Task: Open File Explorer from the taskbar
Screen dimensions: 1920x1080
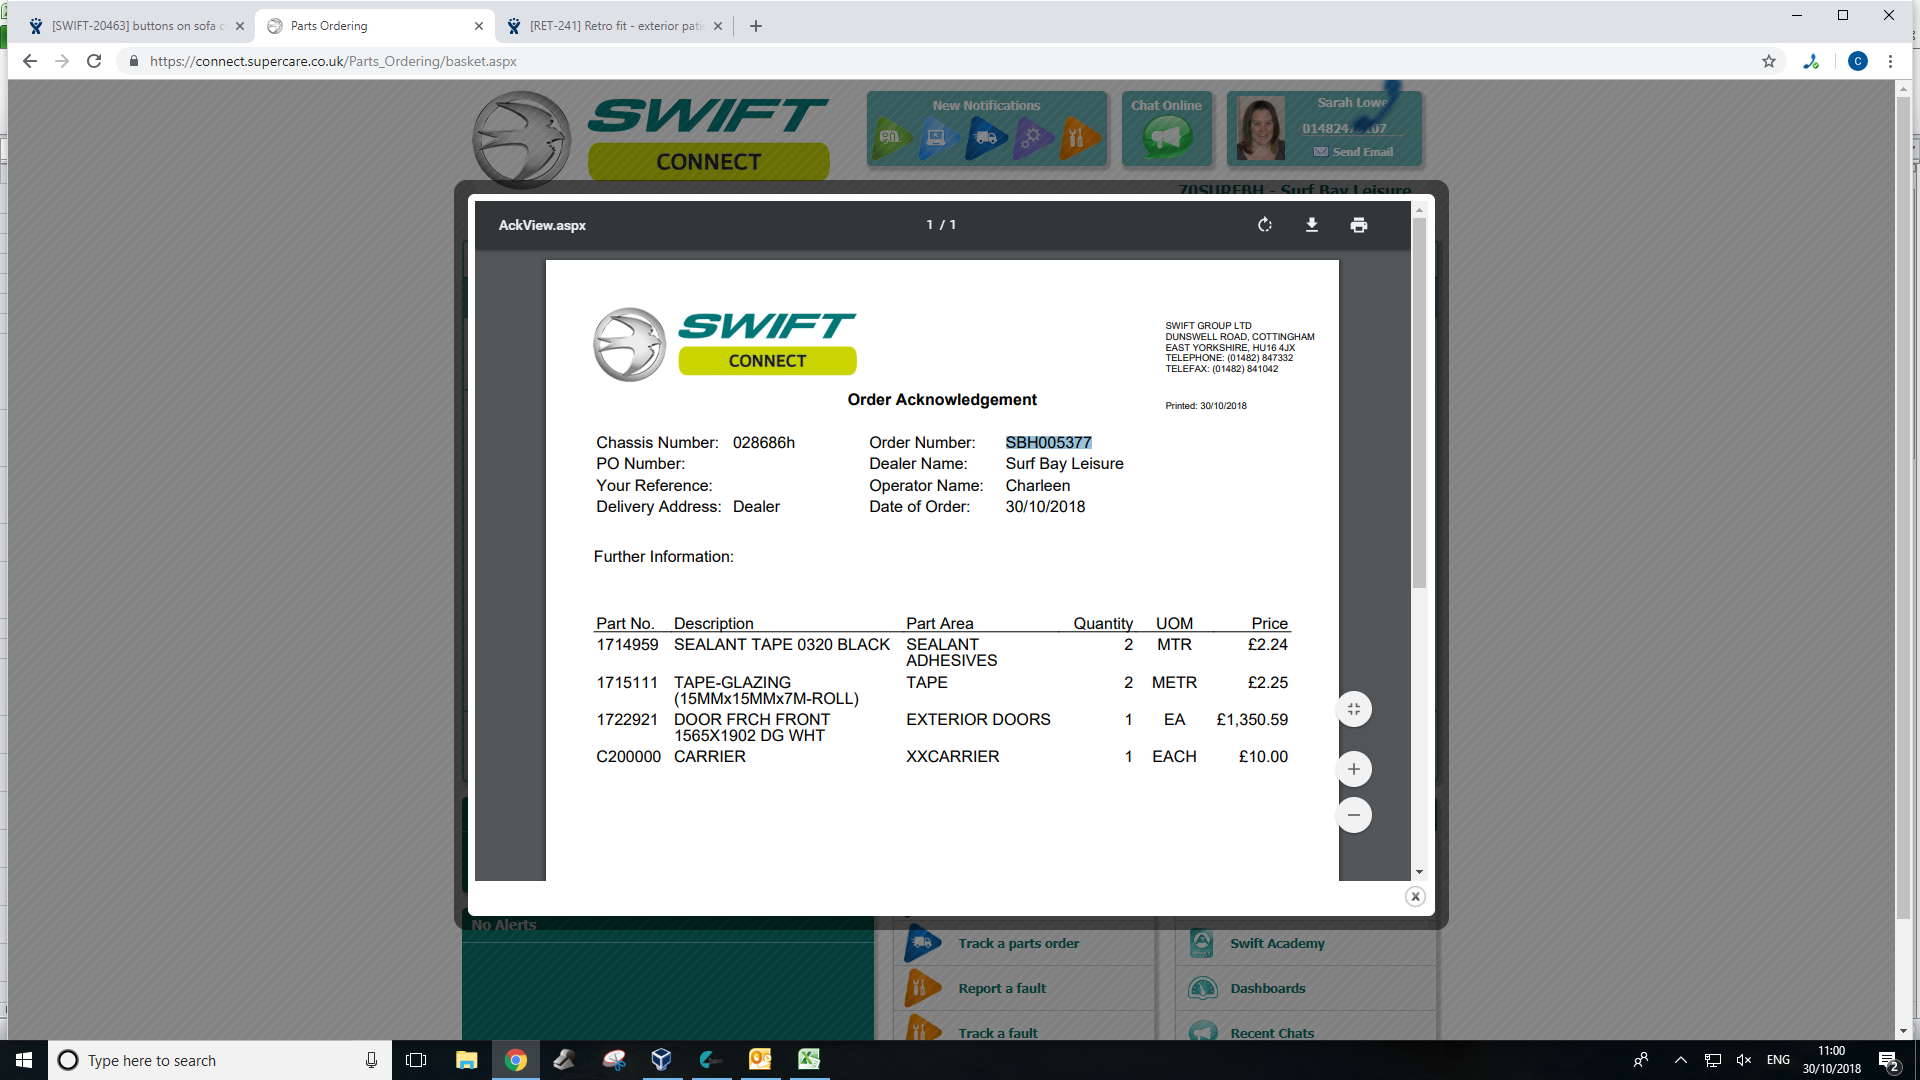Action: (466, 1060)
